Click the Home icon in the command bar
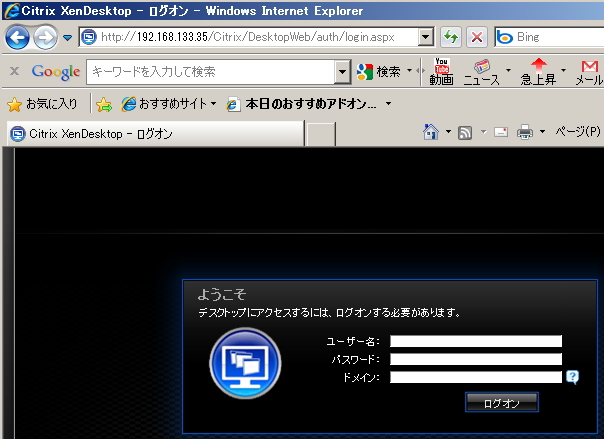 431,132
